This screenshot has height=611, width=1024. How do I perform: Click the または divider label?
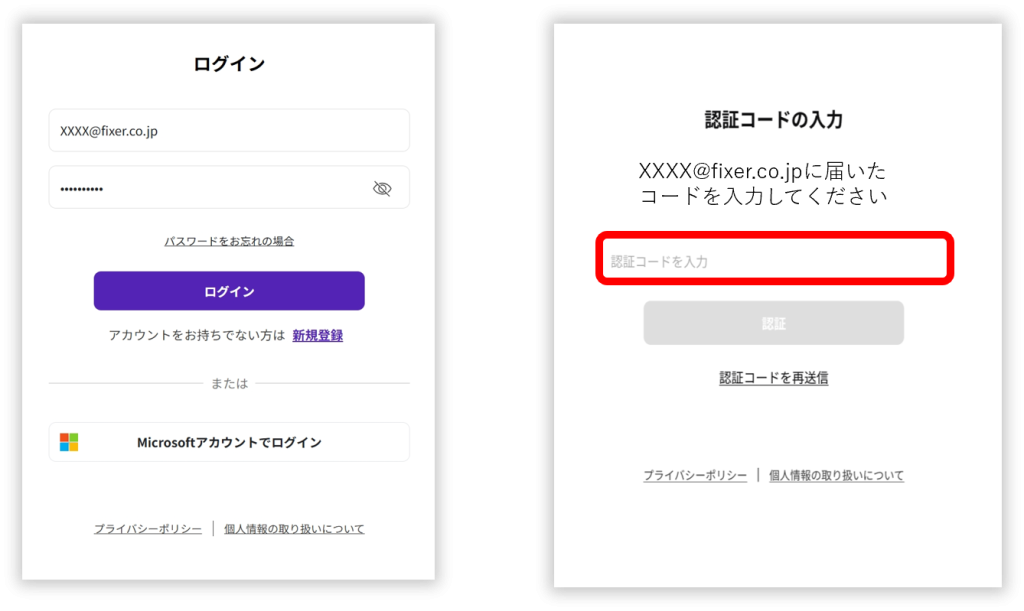[229, 384]
